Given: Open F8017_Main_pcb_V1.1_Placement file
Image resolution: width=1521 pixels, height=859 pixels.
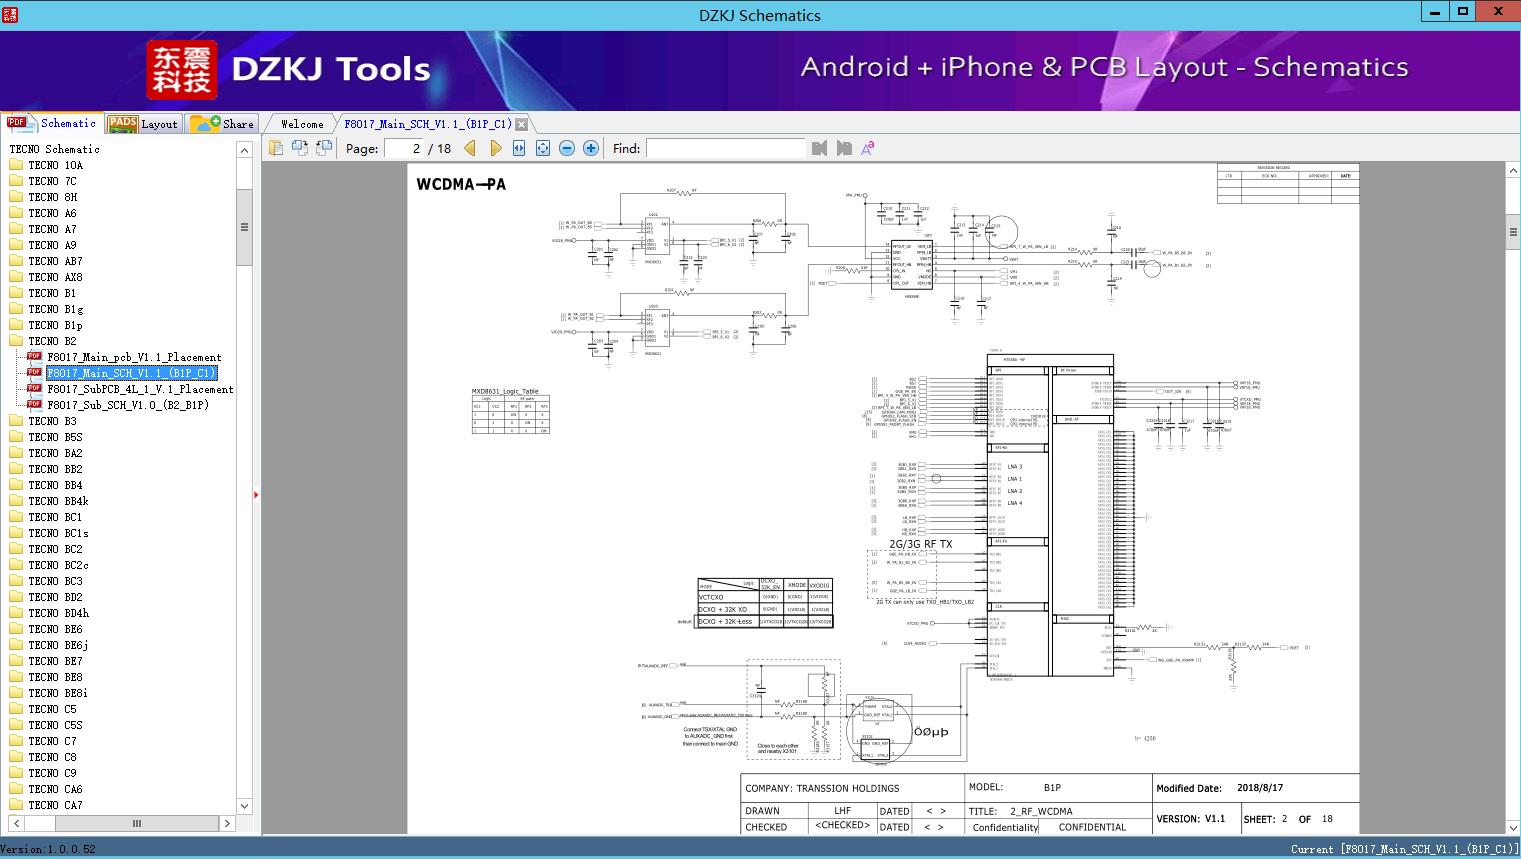Looking at the screenshot, I should [134, 357].
